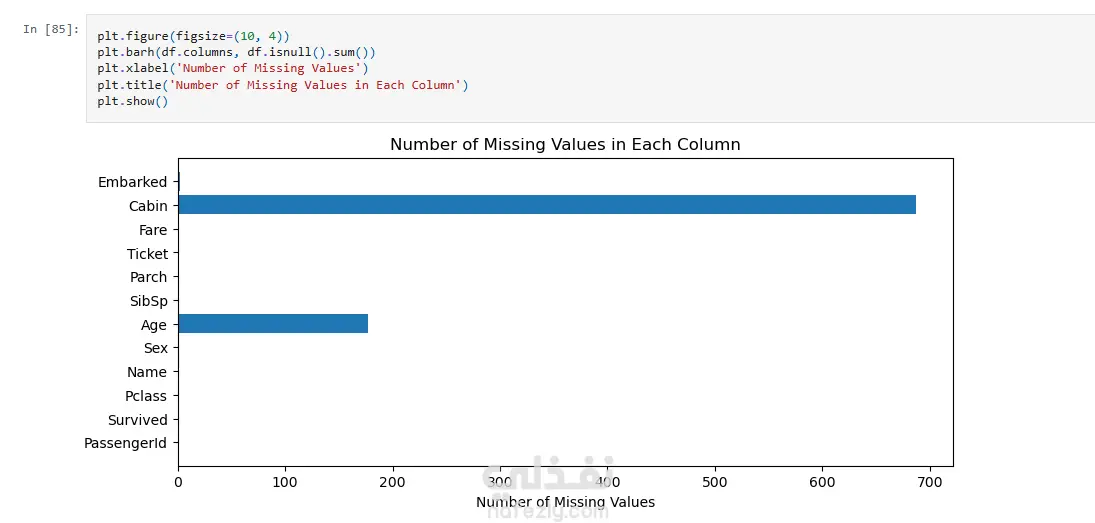Click the blue Cabin bar
The width and height of the screenshot is (1095, 523).
(546, 205)
